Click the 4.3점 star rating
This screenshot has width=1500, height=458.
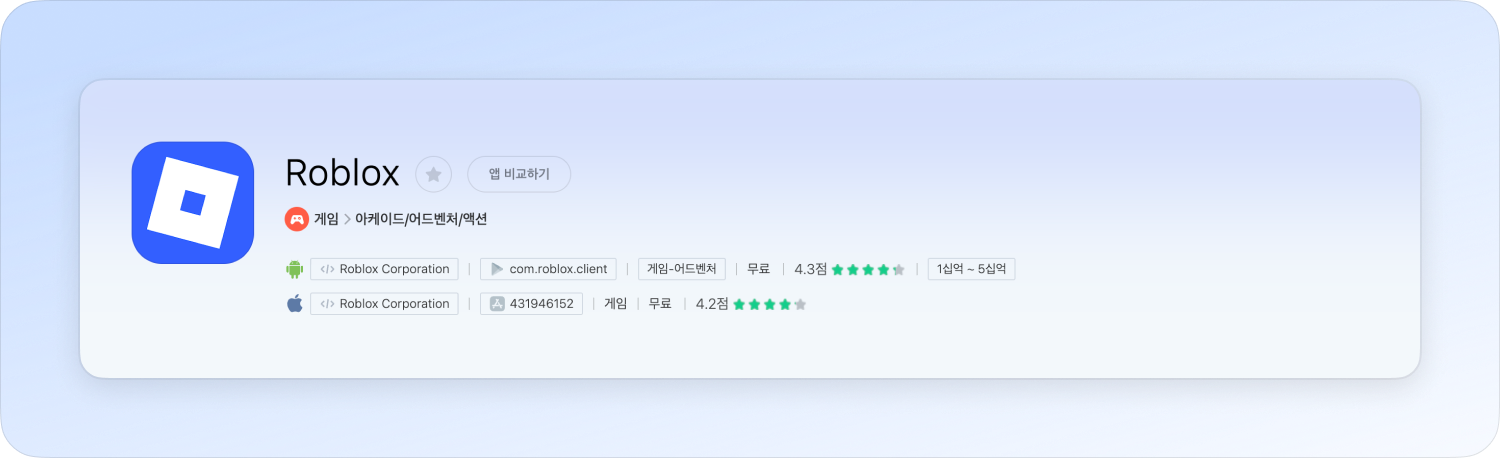click(x=849, y=269)
